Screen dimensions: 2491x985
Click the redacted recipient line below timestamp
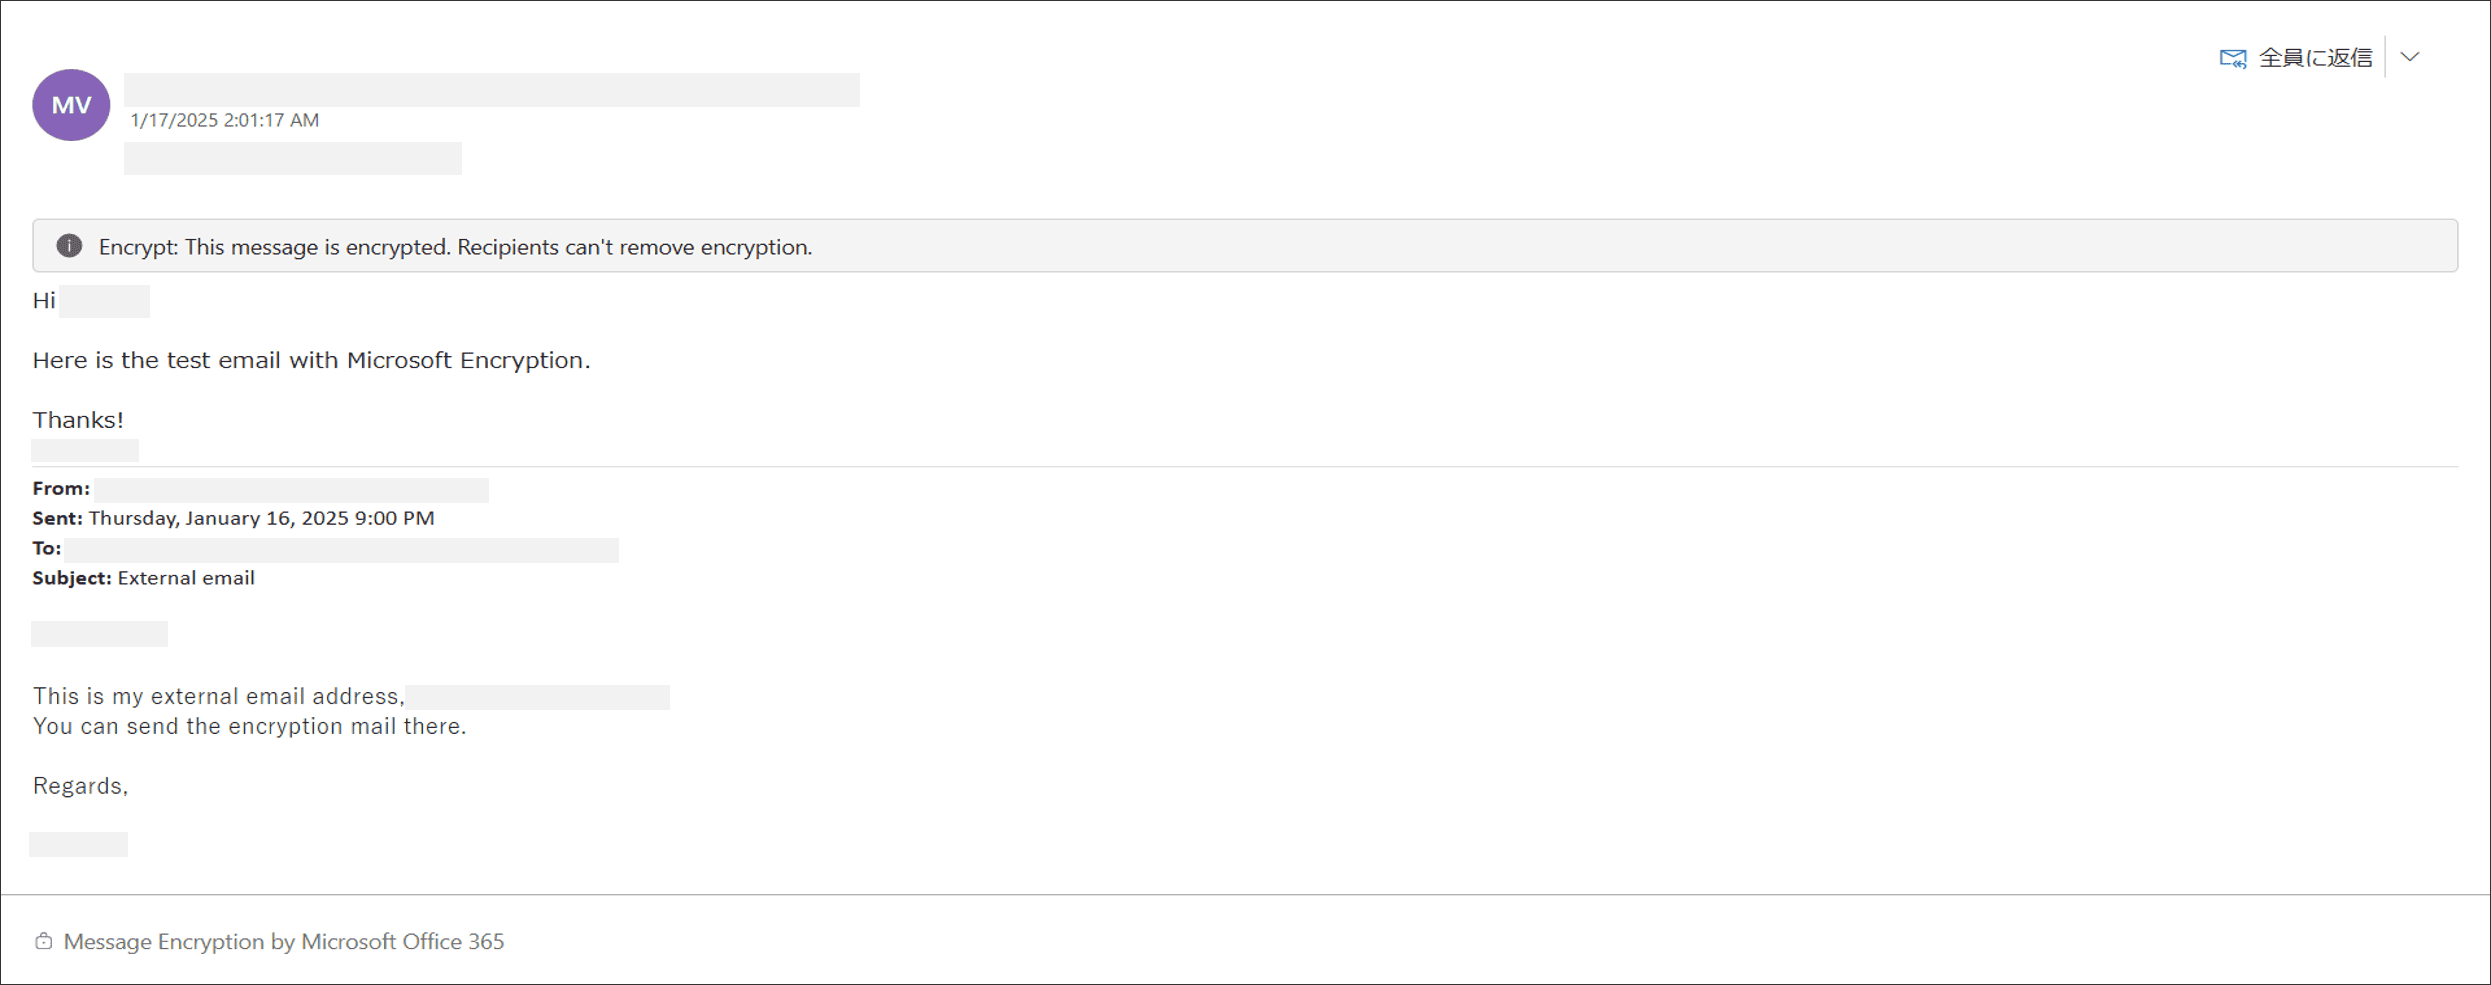292,158
